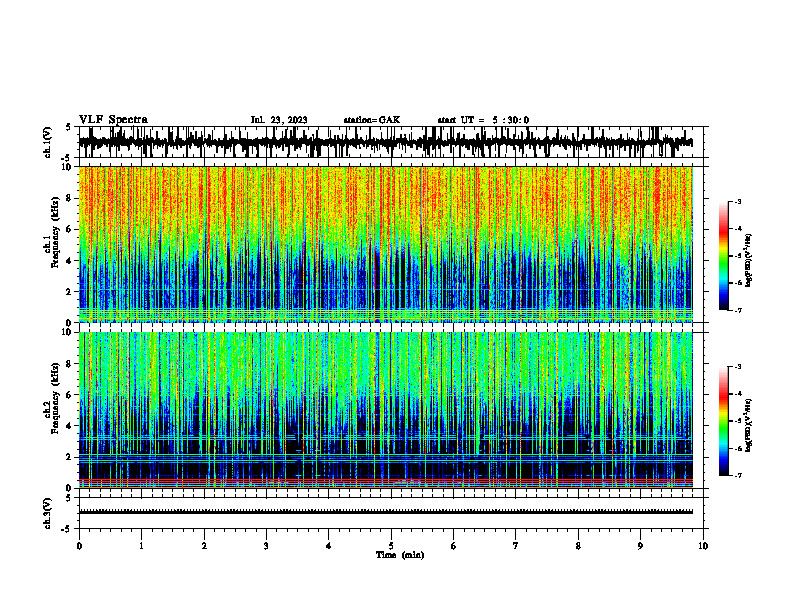Select the date text "Jul 23, 2023"
This screenshot has width=792, height=612.
(x=279, y=120)
